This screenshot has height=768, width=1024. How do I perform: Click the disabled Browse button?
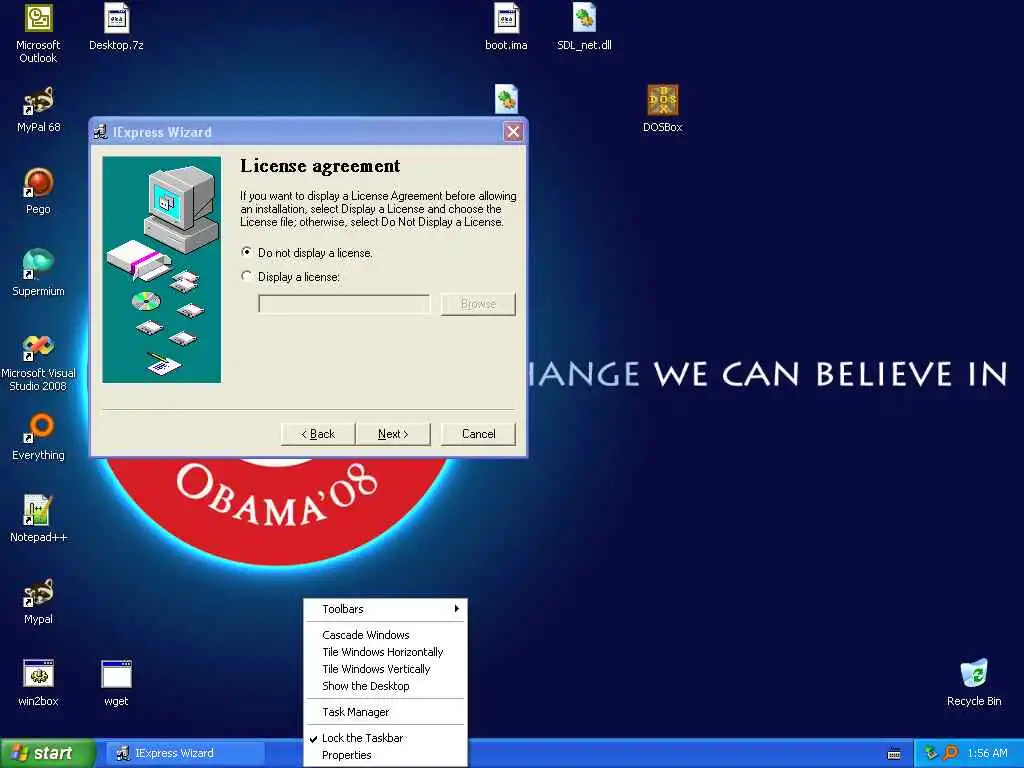coord(478,304)
